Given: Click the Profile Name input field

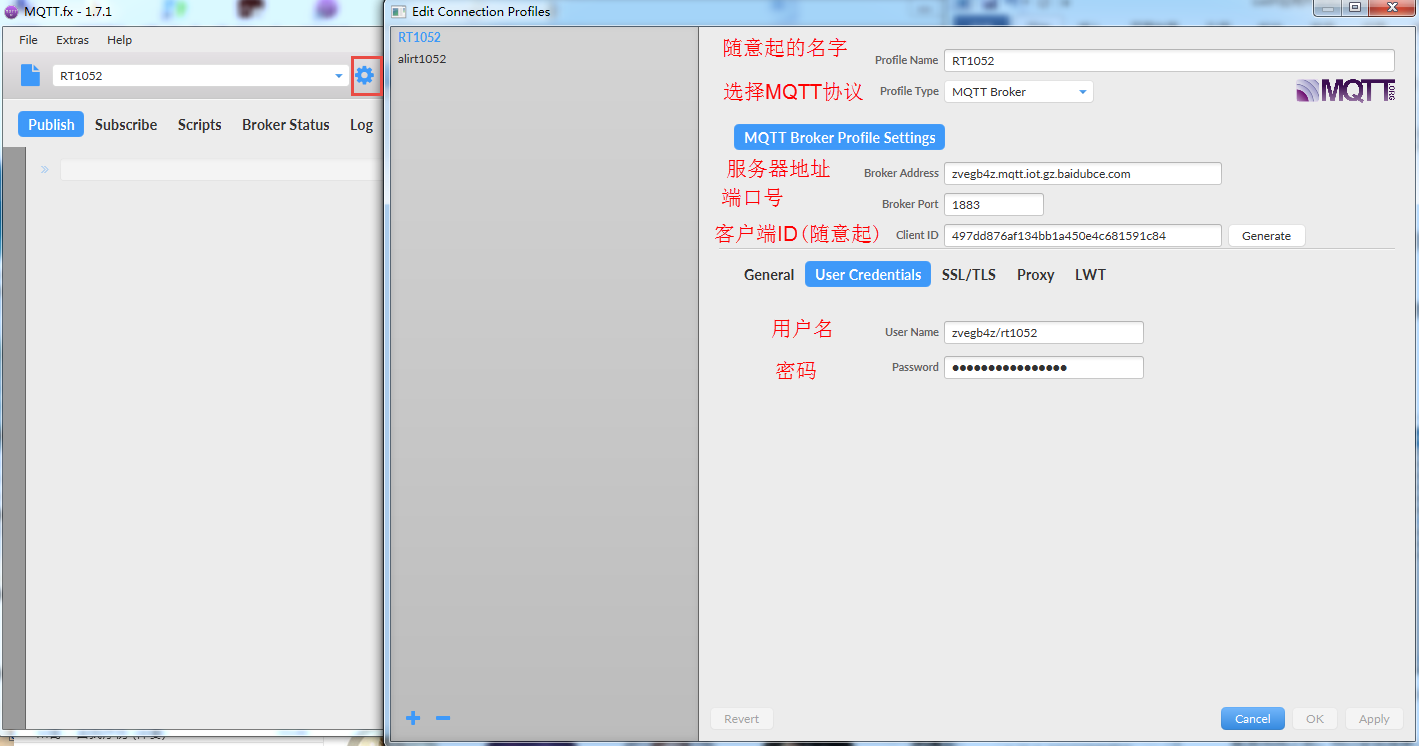Looking at the screenshot, I should pos(1169,61).
